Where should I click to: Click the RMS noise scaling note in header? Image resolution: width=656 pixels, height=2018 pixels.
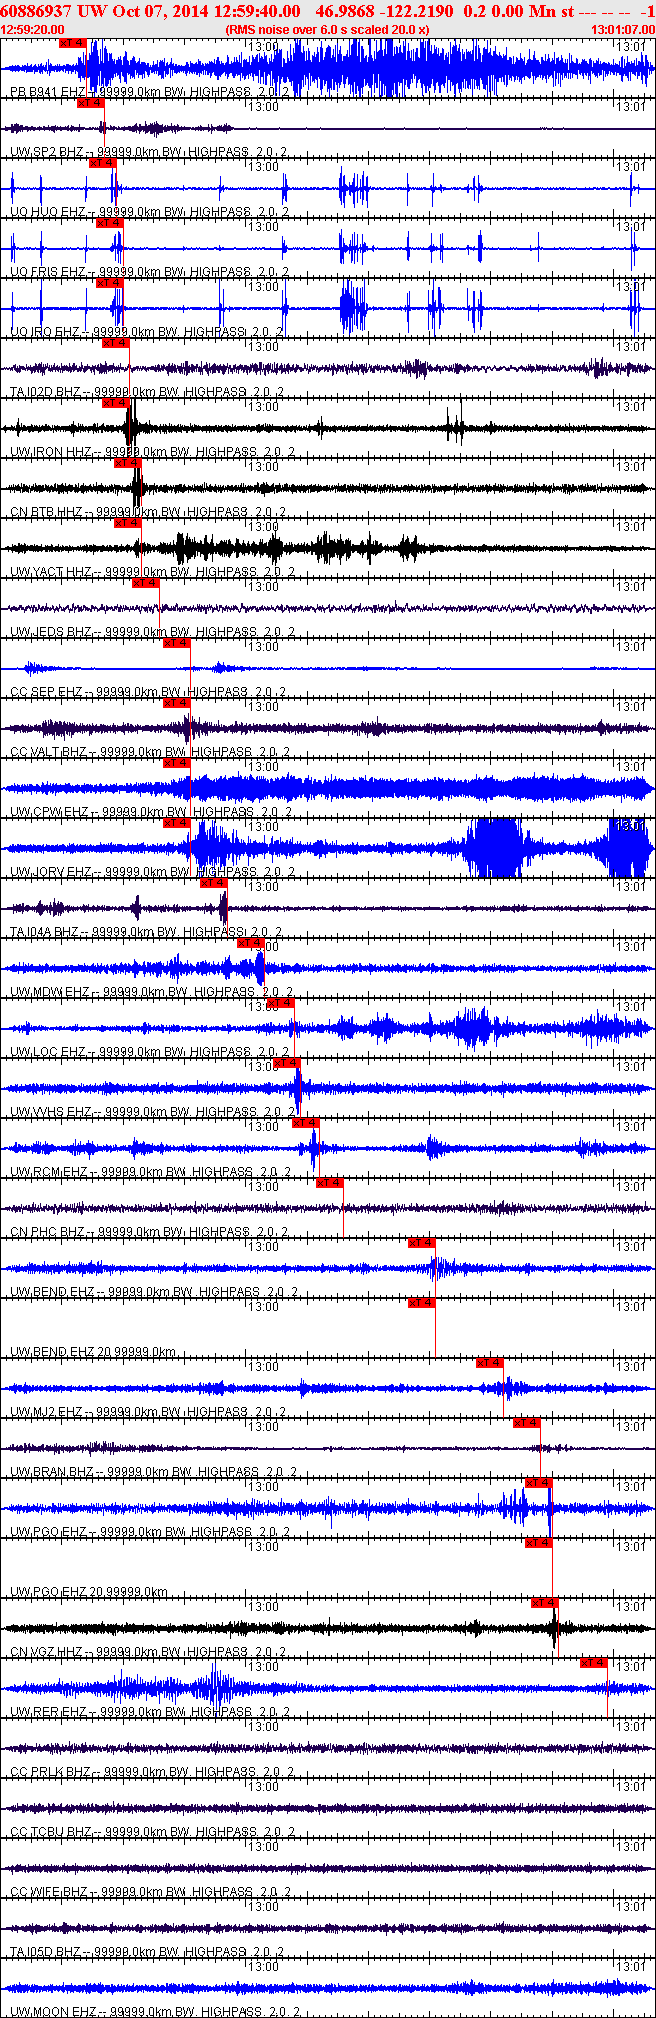pos(328,30)
